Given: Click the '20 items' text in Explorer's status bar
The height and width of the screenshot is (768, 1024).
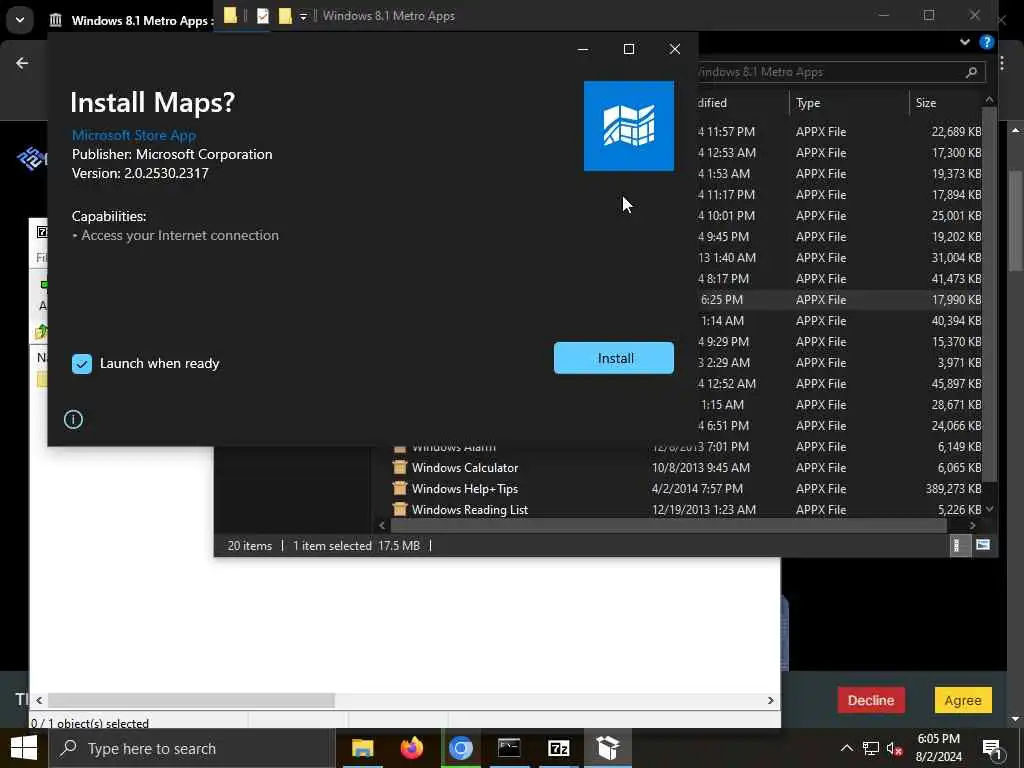Looking at the screenshot, I should click(249, 545).
